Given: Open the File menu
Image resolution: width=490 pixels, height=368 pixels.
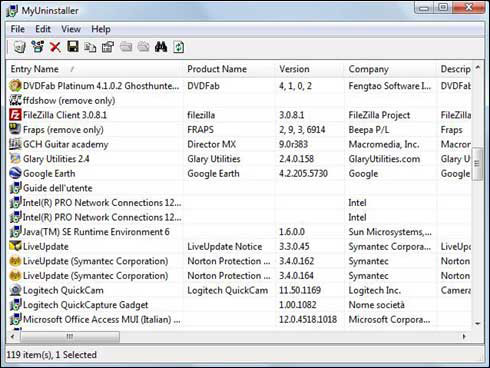Looking at the screenshot, I should (x=18, y=29).
